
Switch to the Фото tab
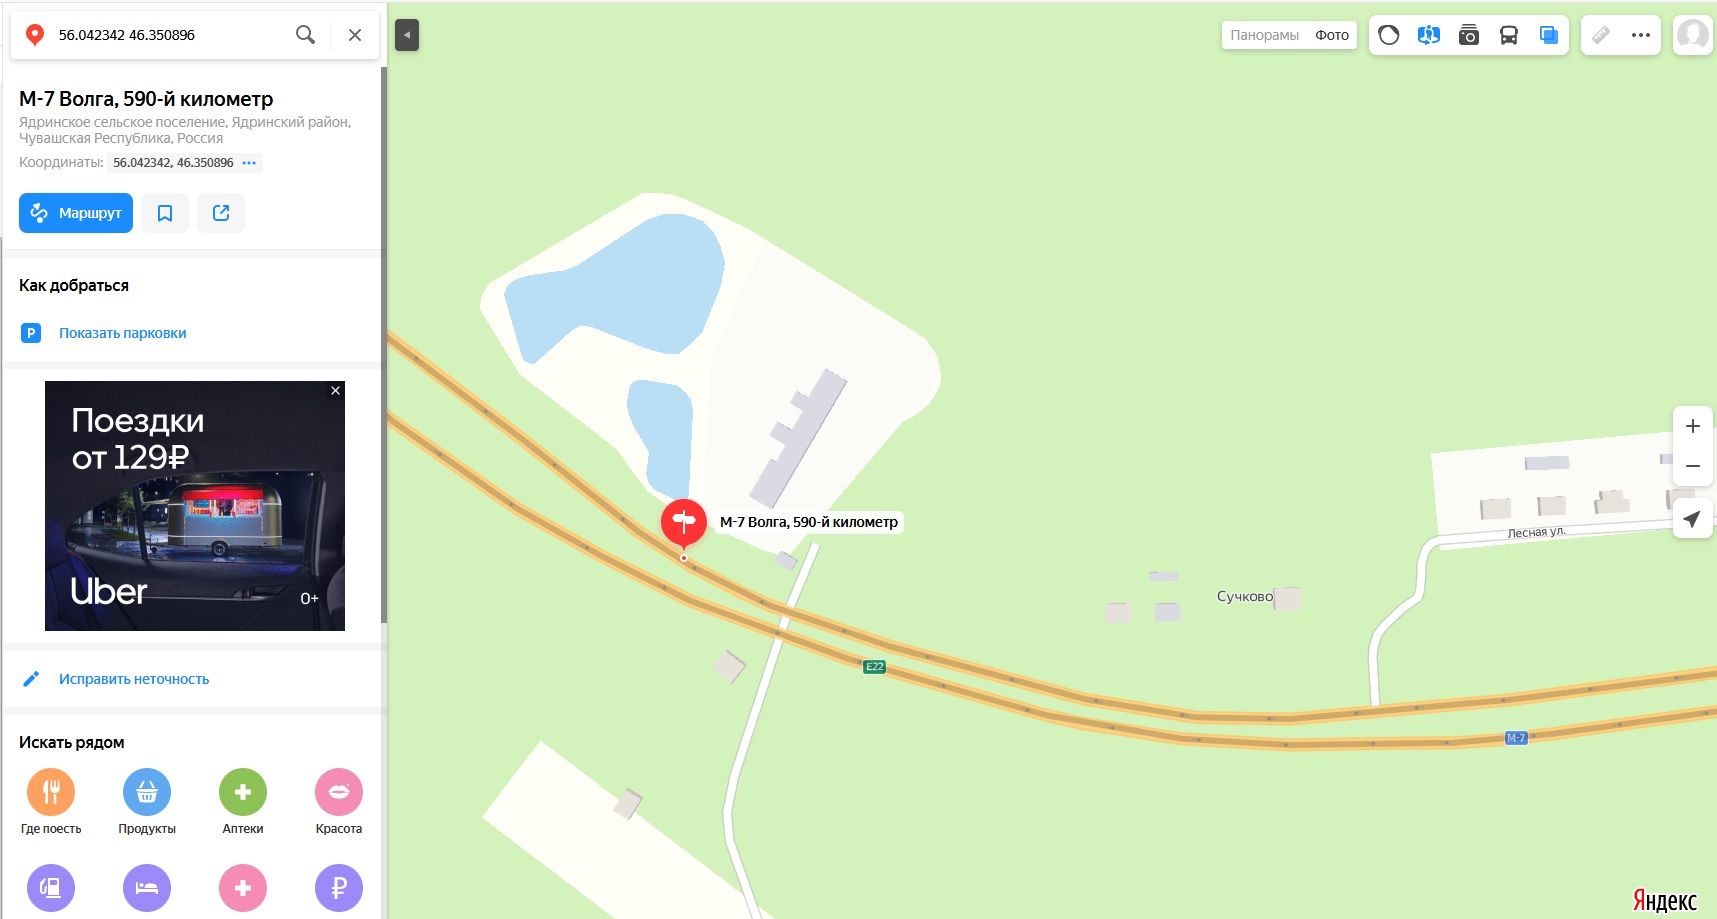(1332, 35)
